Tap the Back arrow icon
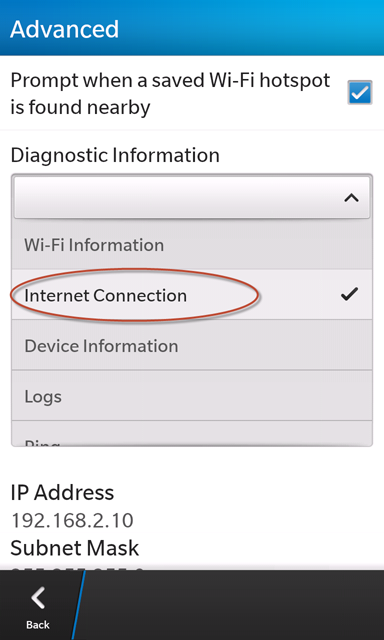384x640 pixels. pos(38,598)
